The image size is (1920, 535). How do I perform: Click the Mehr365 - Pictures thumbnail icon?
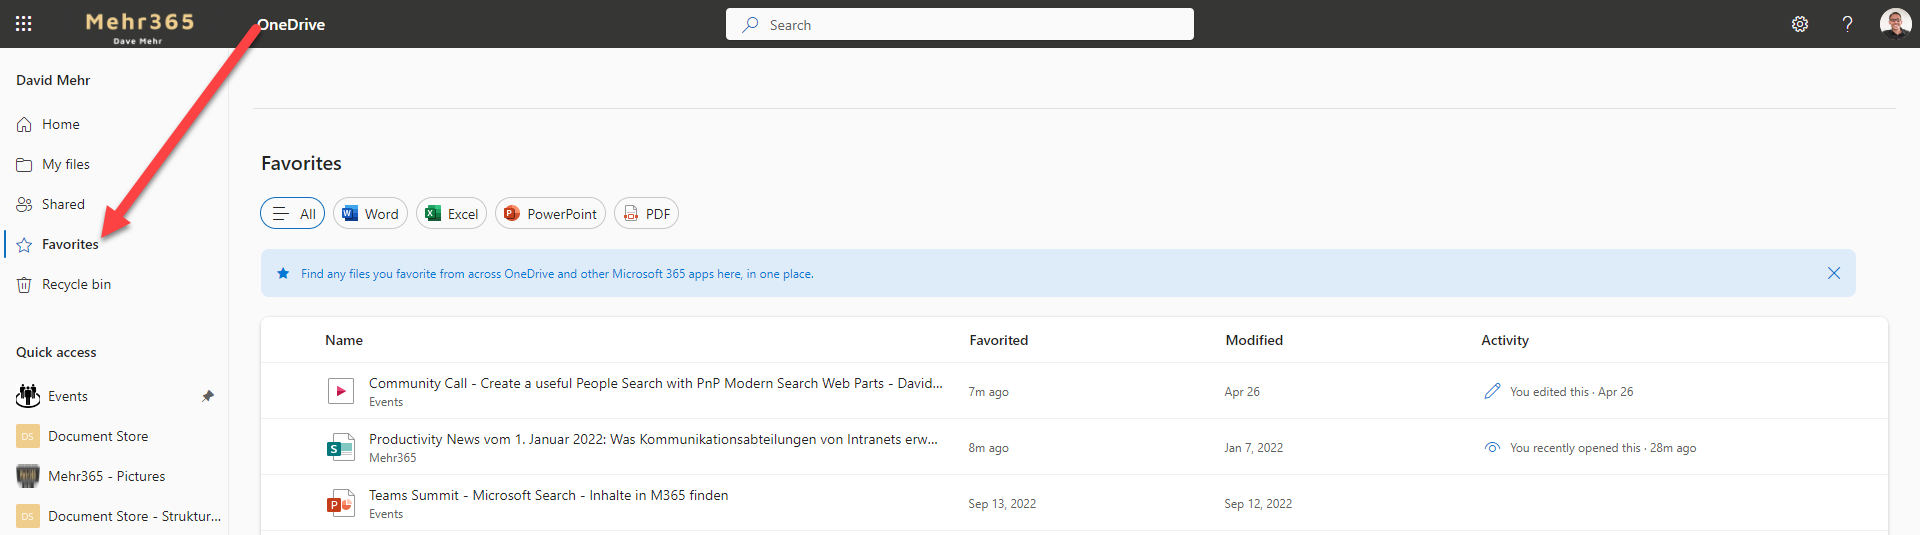pos(28,476)
